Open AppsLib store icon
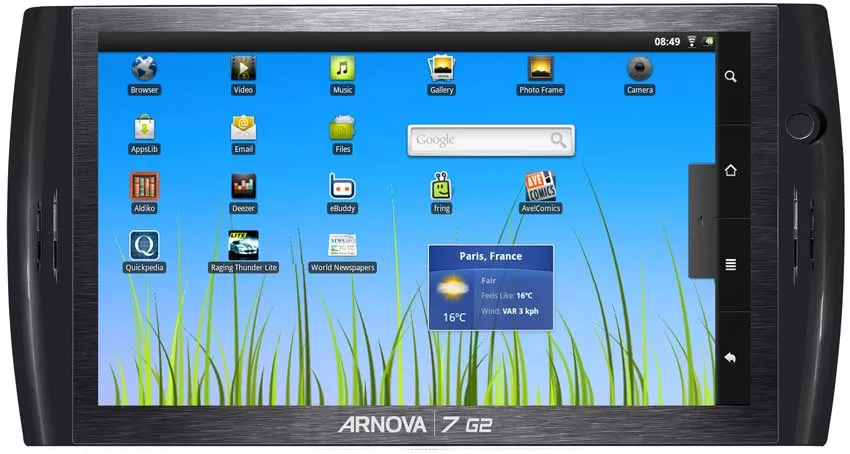The width and height of the screenshot is (850, 454). click(144, 128)
